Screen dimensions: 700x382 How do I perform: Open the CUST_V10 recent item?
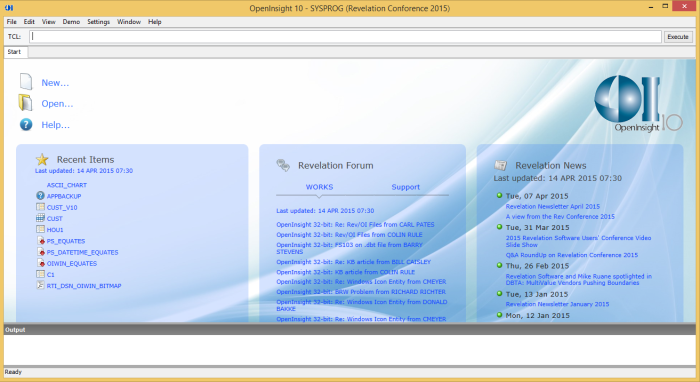pos(62,207)
